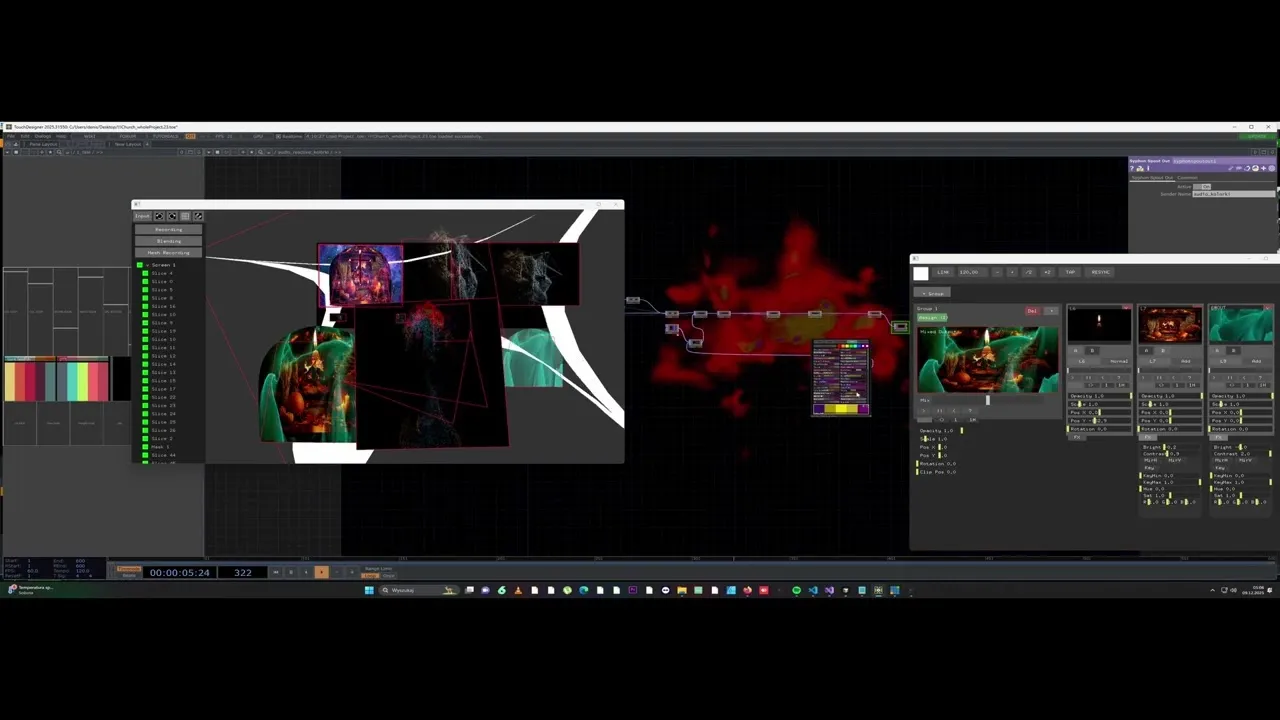
Task: Click the diagonal stripe icon in mapping toolbar
Action: pos(198,216)
